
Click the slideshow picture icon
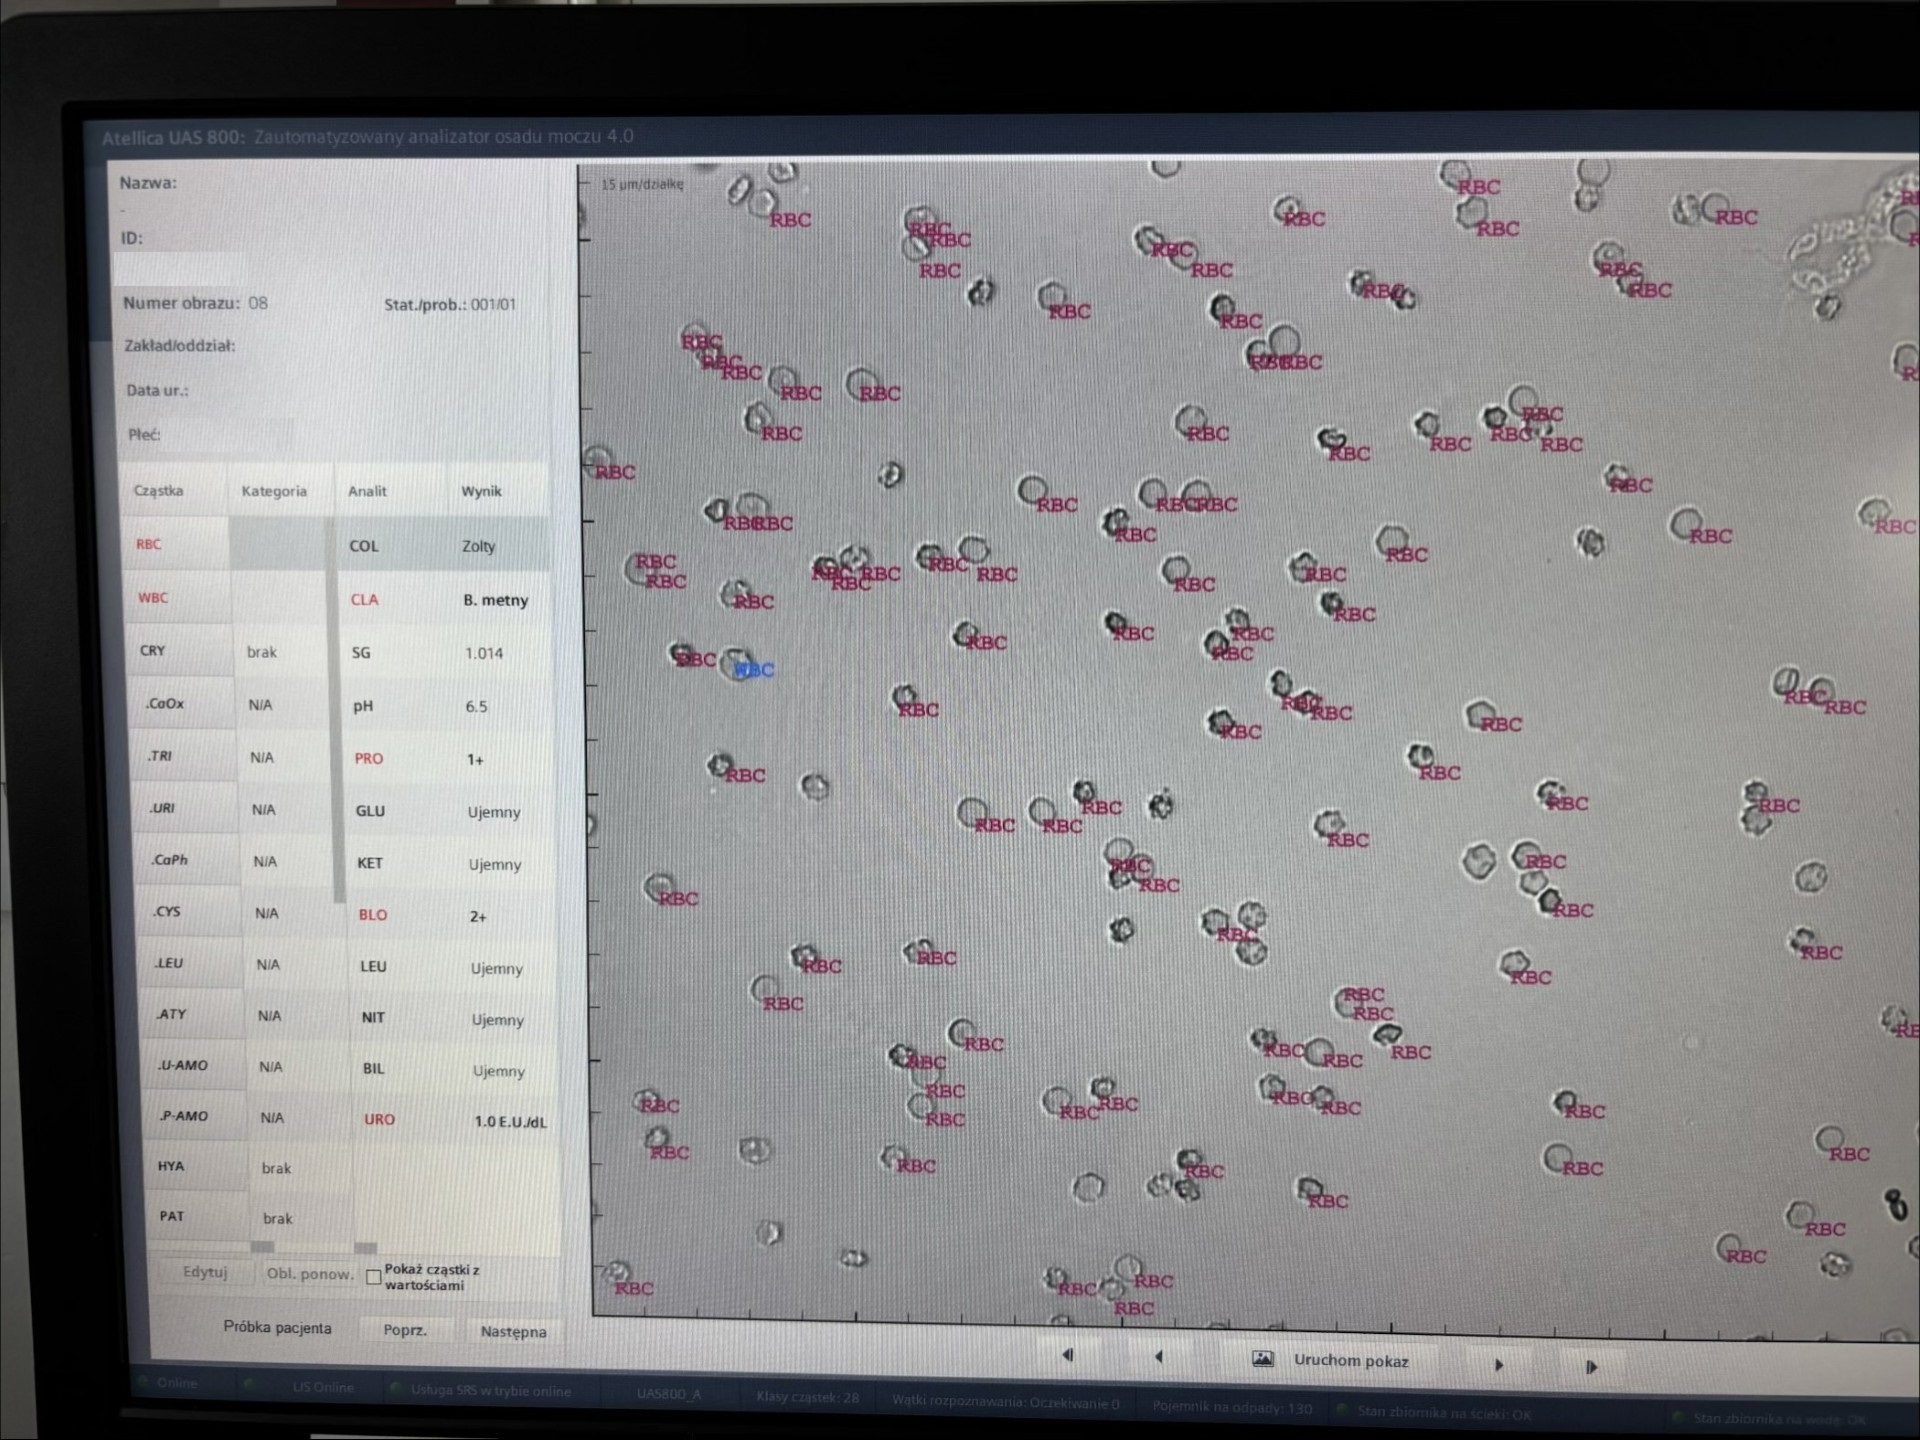(1263, 1359)
